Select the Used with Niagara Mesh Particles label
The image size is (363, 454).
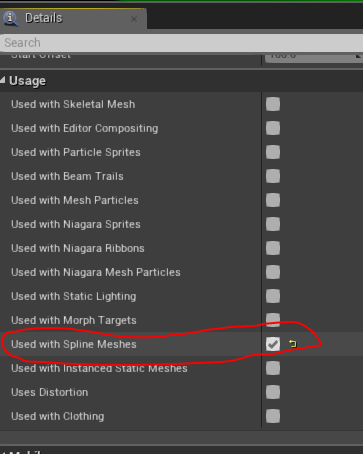pyautogui.click(x=96, y=272)
